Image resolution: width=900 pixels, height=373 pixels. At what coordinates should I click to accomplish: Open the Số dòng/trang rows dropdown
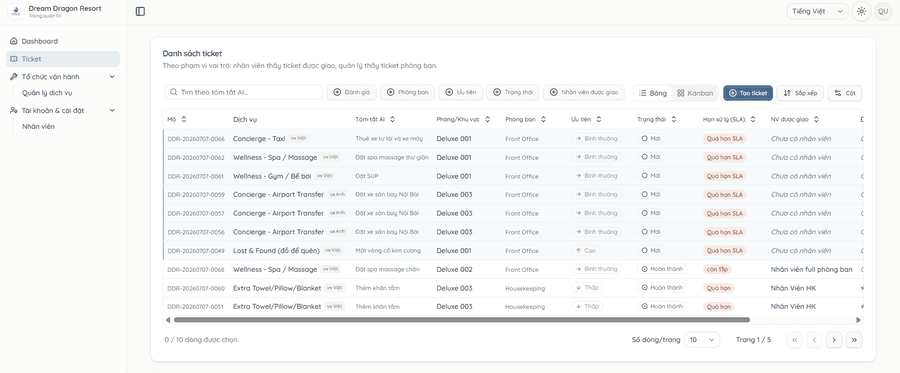pos(702,340)
